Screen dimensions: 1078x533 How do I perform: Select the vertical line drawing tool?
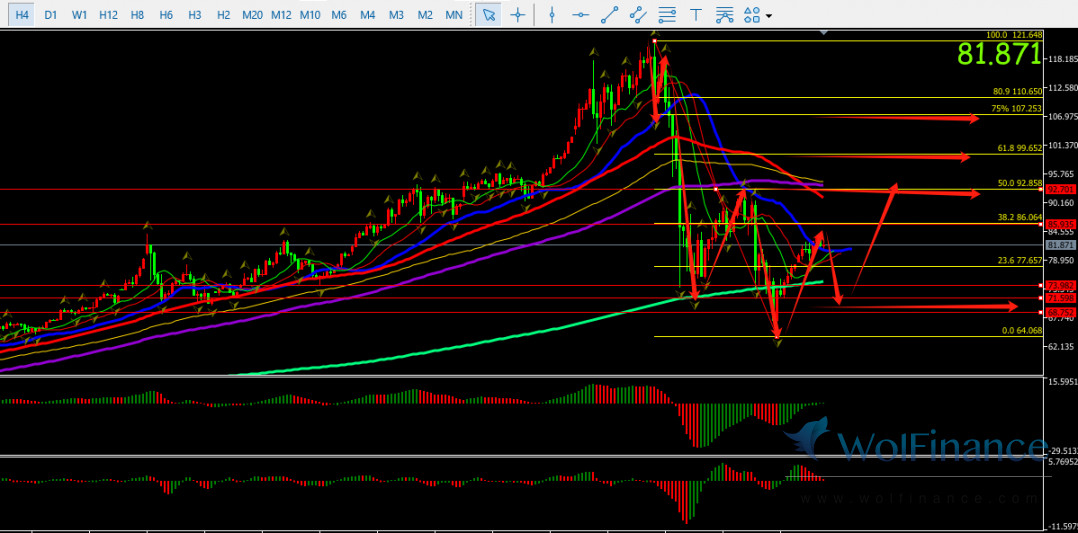pyautogui.click(x=551, y=15)
